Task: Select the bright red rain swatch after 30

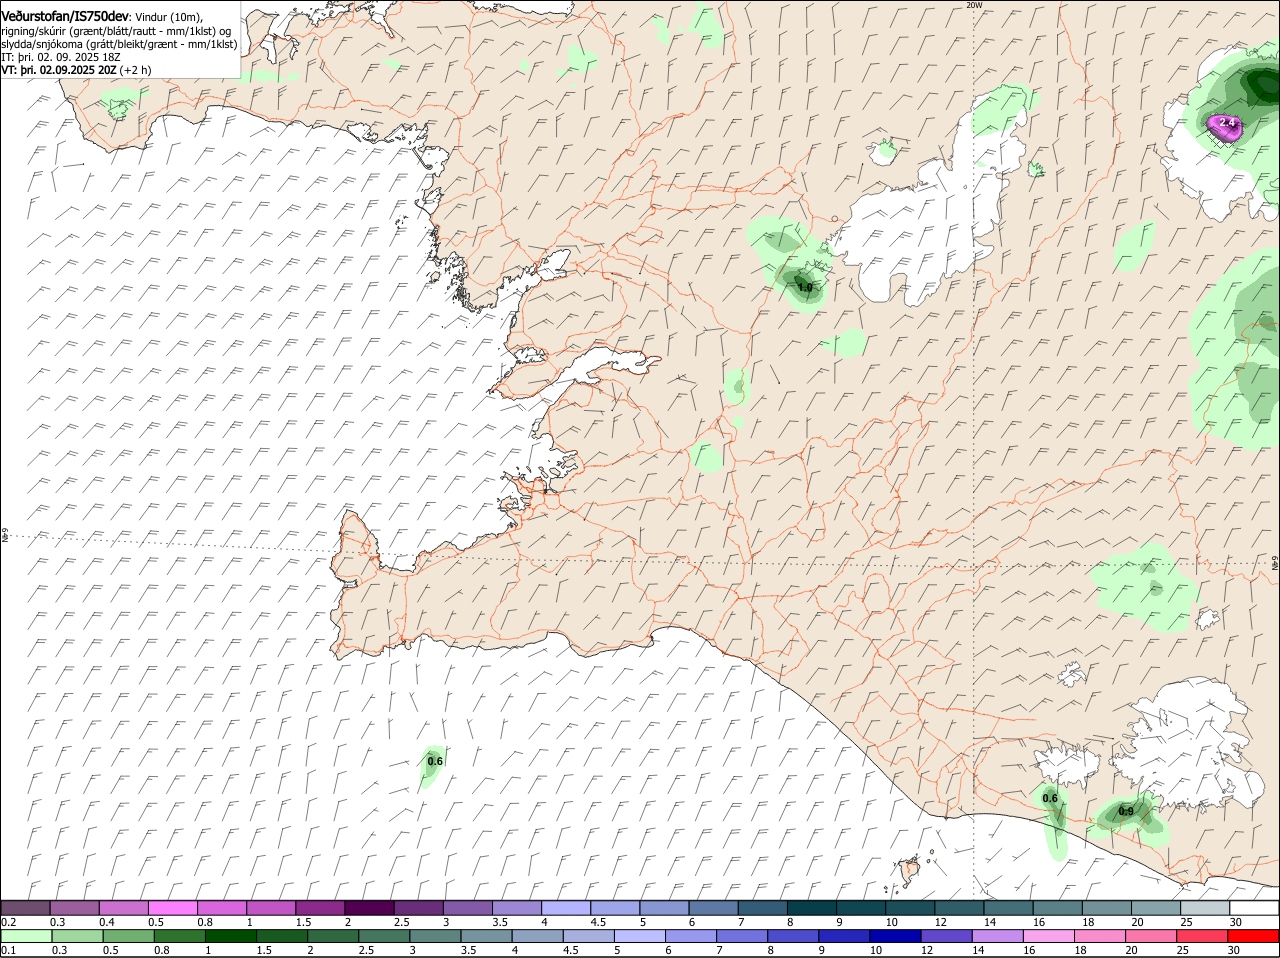Action: pos(1254,936)
